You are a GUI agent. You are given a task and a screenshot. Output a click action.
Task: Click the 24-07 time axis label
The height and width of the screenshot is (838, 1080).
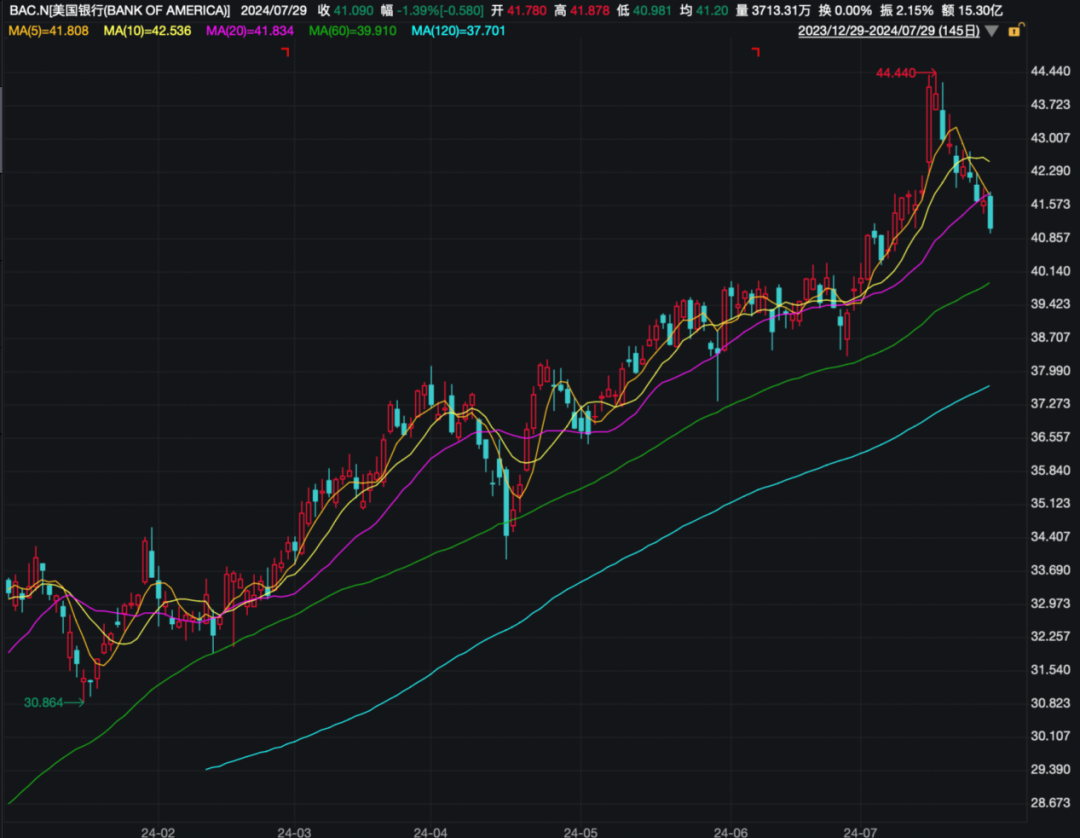861,830
